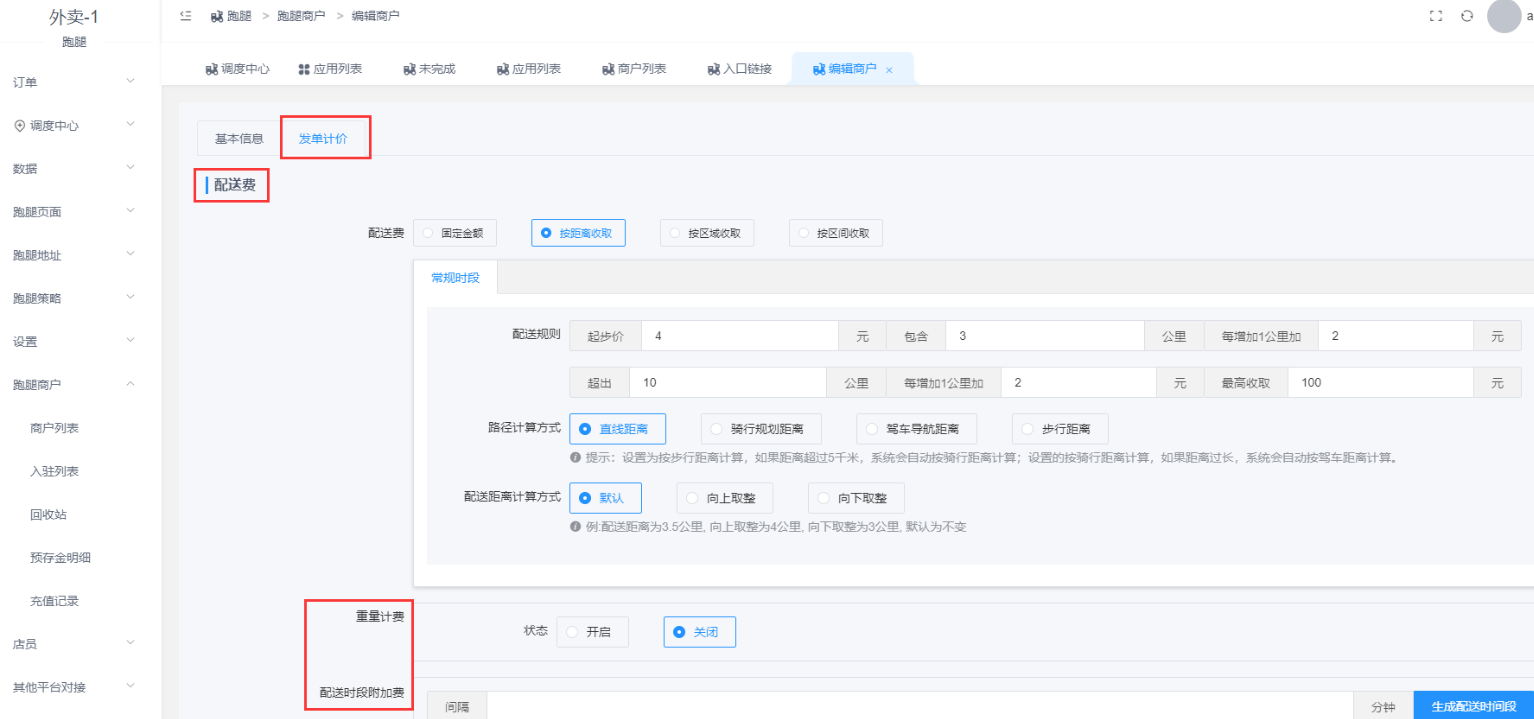
Task: Toggle fullscreen mode icon
Action: tap(1436, 16)
